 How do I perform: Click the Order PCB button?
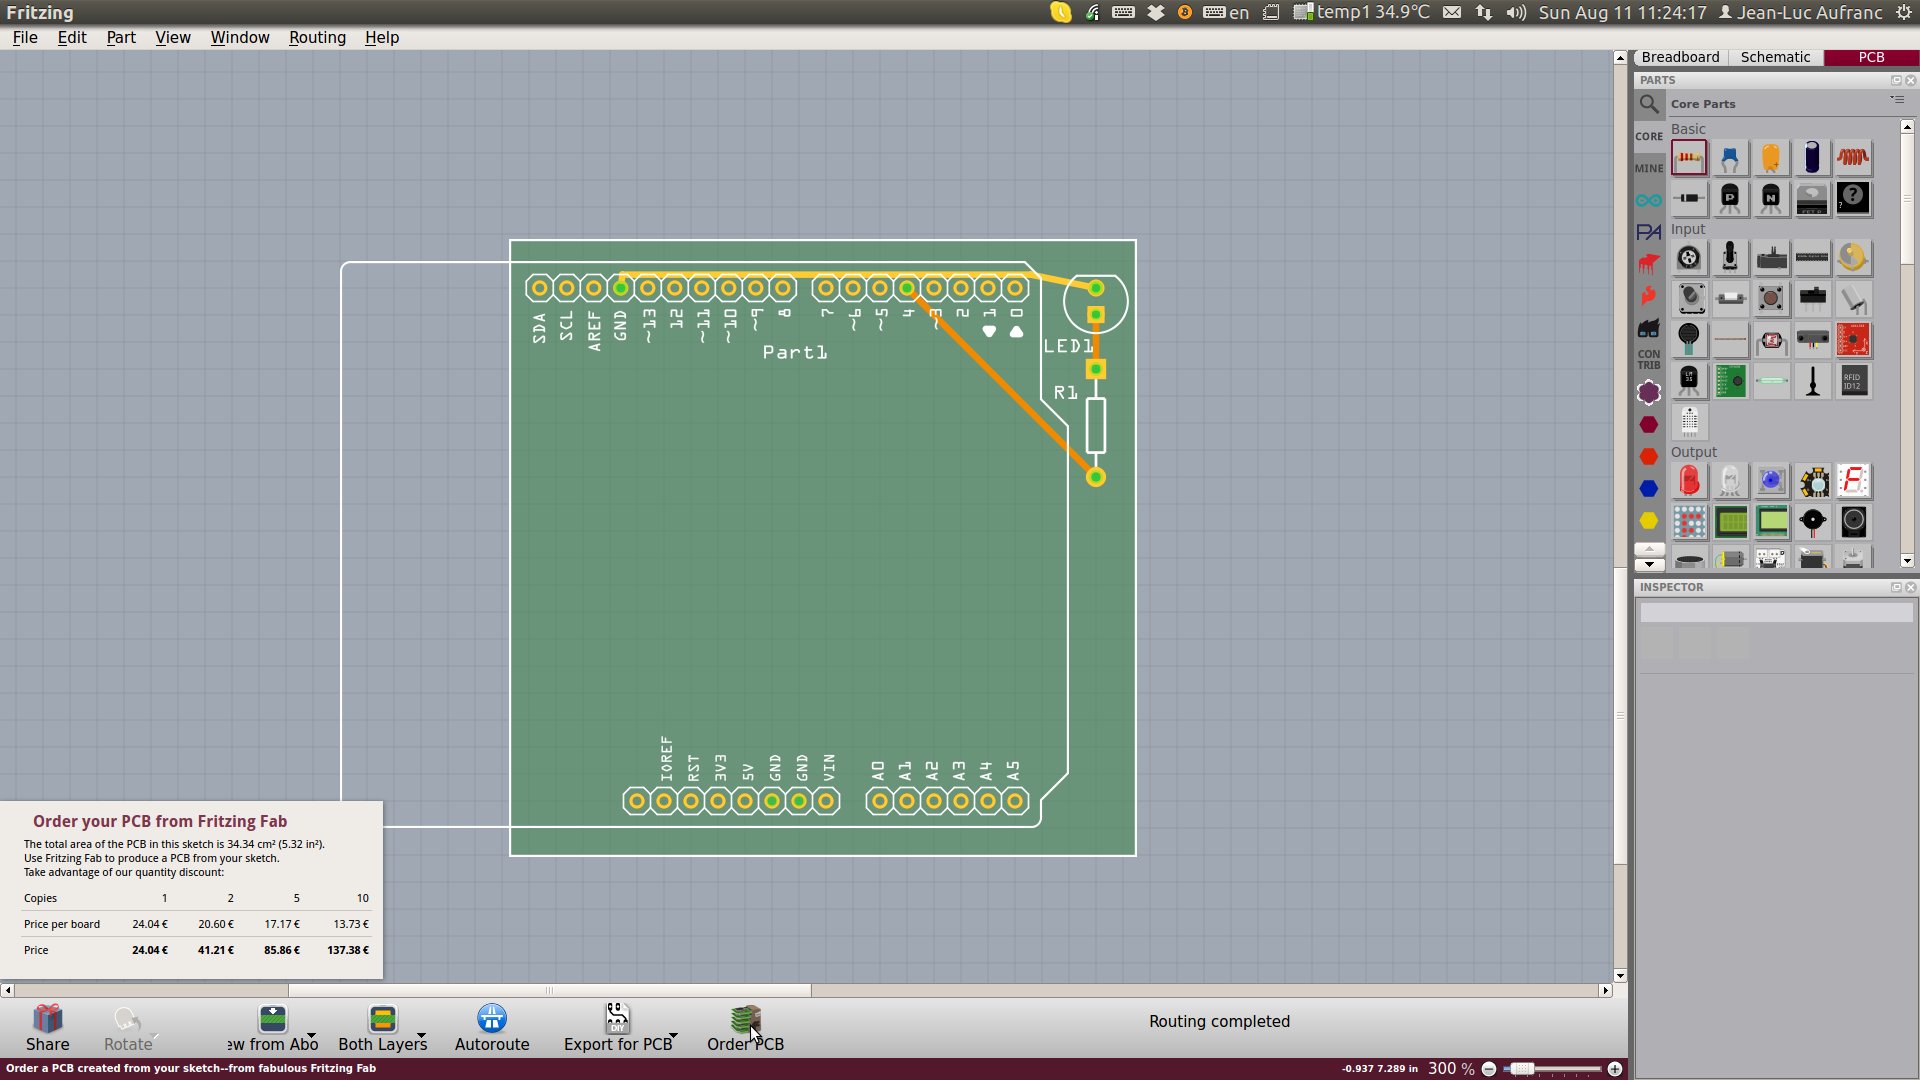pyautogui.click(x=745, y=1028)
